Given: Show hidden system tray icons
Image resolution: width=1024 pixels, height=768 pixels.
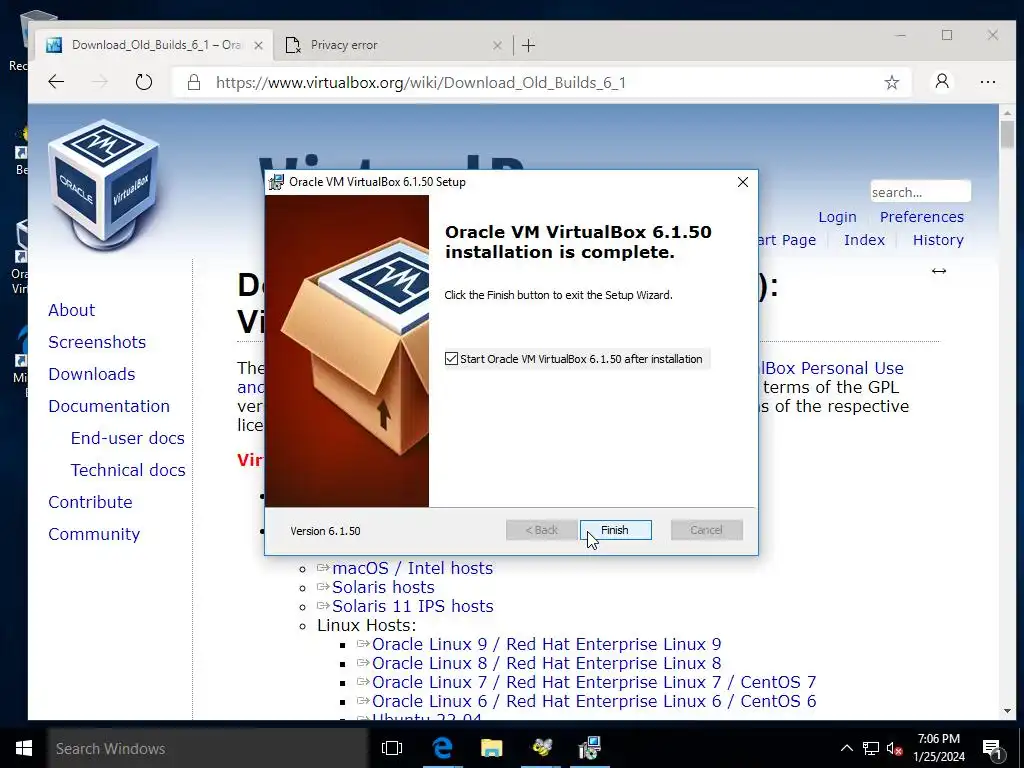Looking at the screenshot, I should [x=846, y=748].
